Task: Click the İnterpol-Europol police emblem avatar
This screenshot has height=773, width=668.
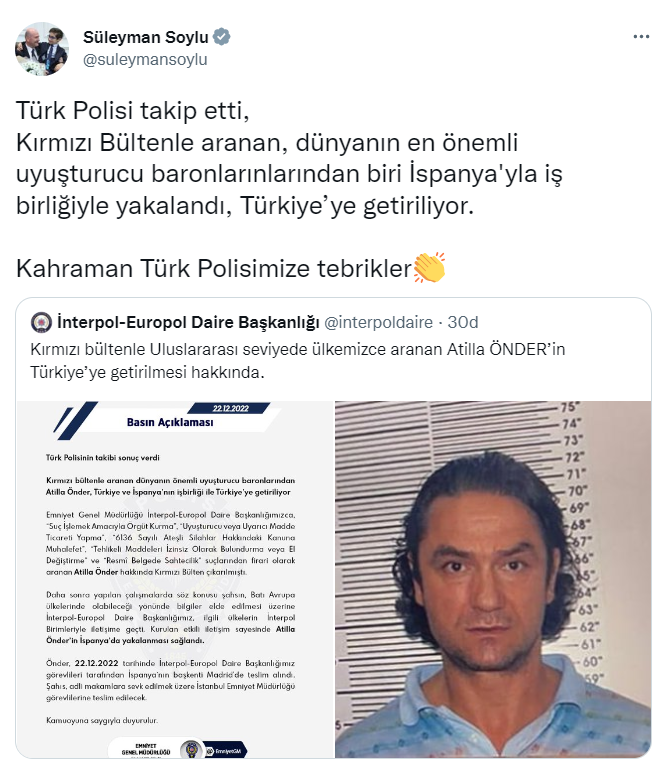Action: pyautogui.click(x=41, y=322)
